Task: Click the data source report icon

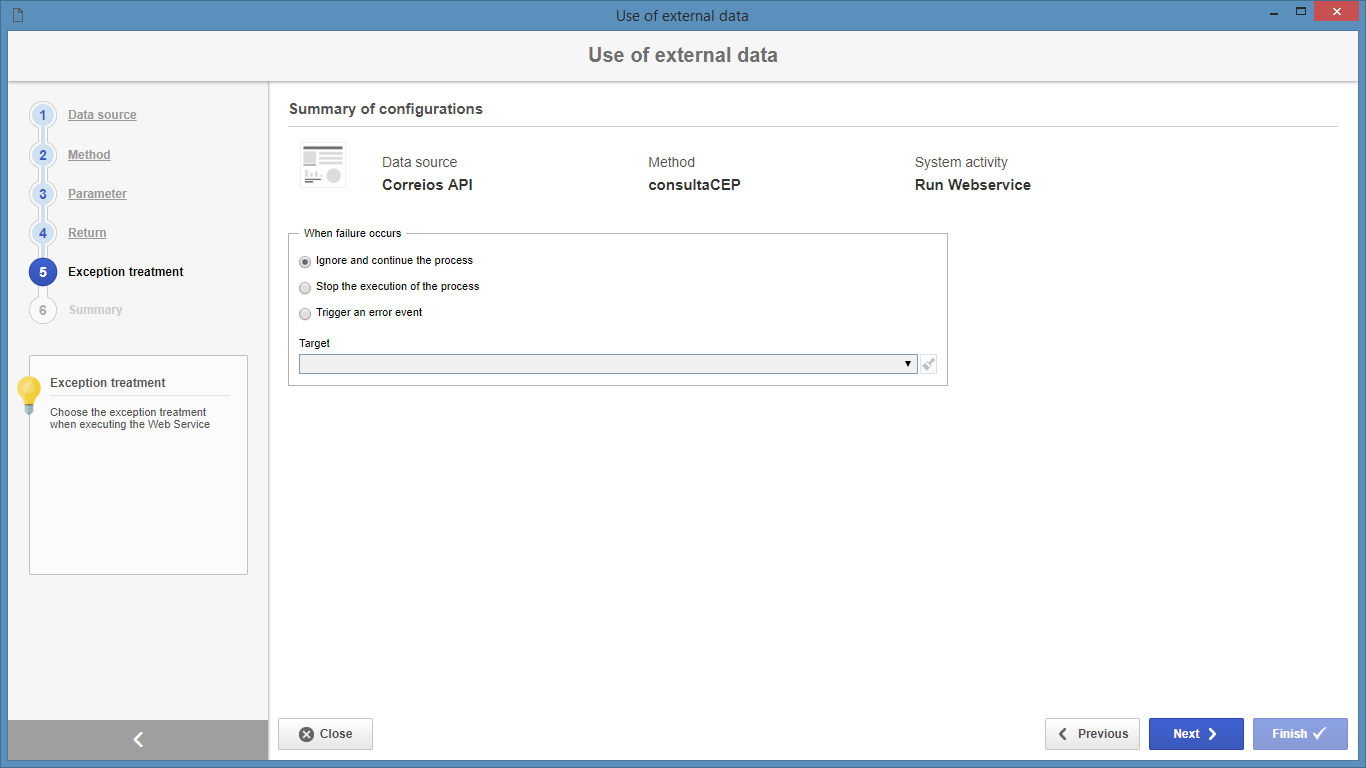Action: pos(323,165)
